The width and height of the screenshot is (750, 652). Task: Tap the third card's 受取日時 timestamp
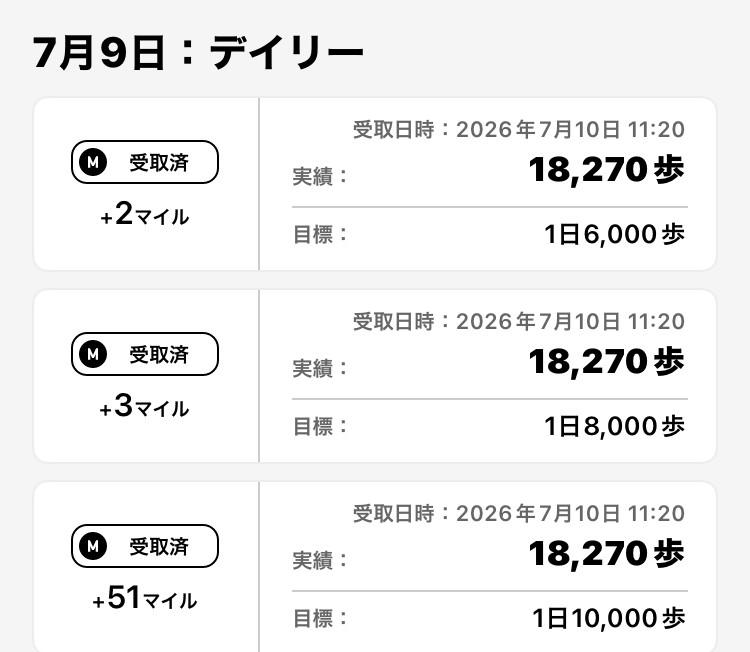click(x=519, y=513)
